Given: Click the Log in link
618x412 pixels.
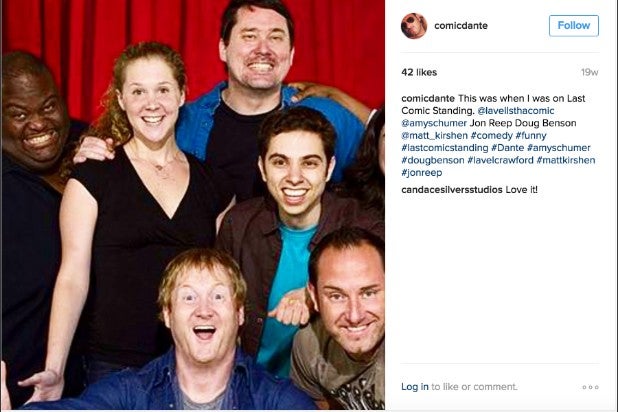Looking at the screenshot, I should coord(415,387).
